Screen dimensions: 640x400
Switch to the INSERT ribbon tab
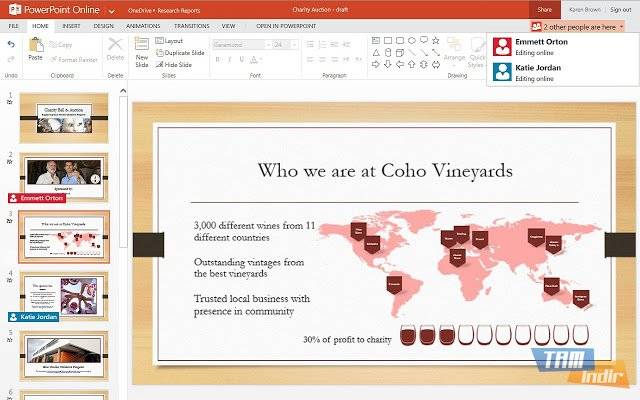tap(71, 25)
